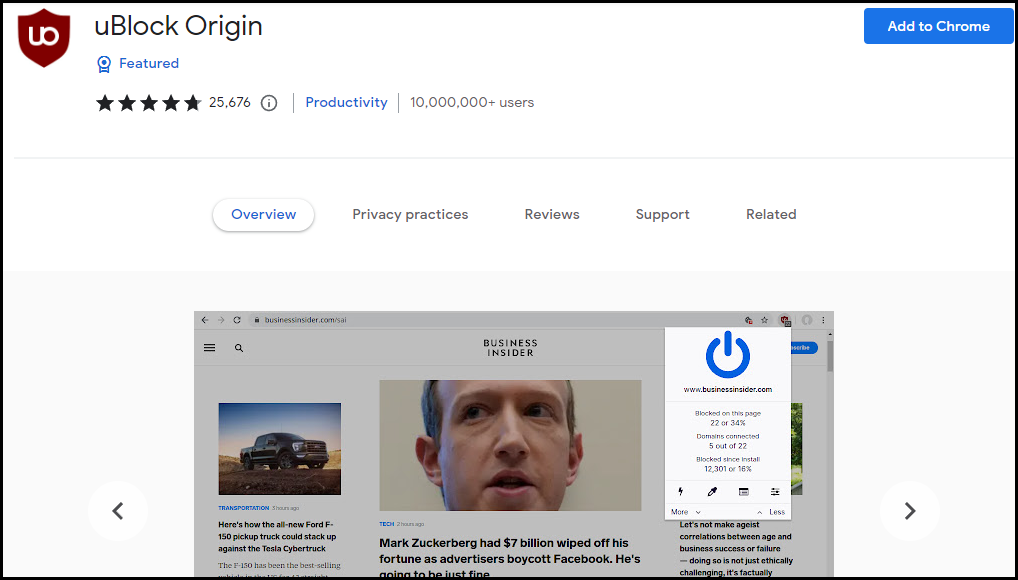The height and width of the screenshot is (580, 1018).
Task: Click the search magnifier on Business Insider page
Action: [239, 348]
